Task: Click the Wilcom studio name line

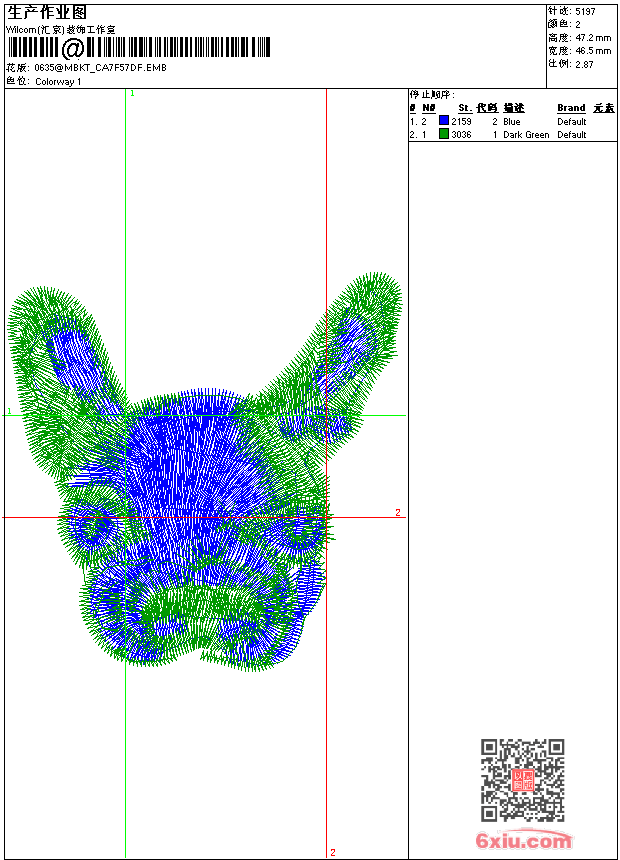Action: 61,30
